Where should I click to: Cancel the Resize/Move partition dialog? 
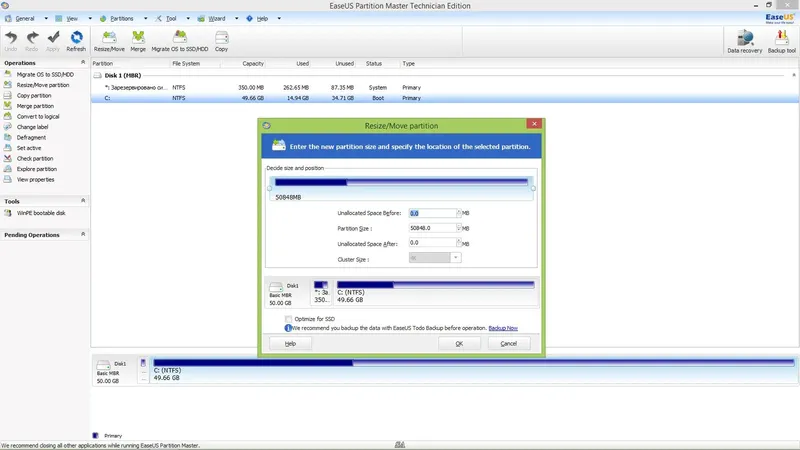click(508, 343)
